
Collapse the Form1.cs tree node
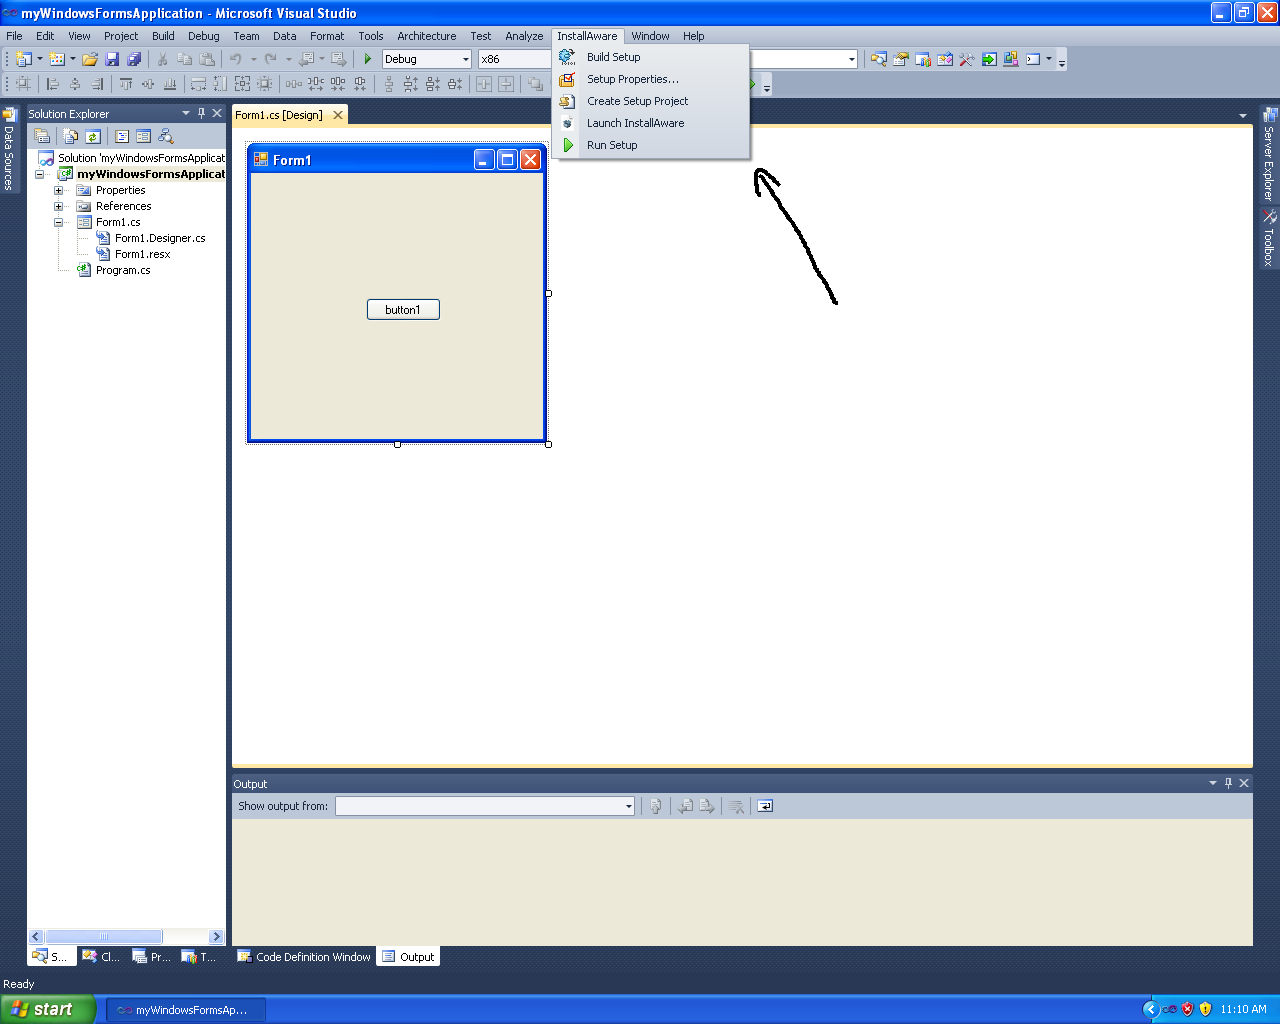pos(58,222)
